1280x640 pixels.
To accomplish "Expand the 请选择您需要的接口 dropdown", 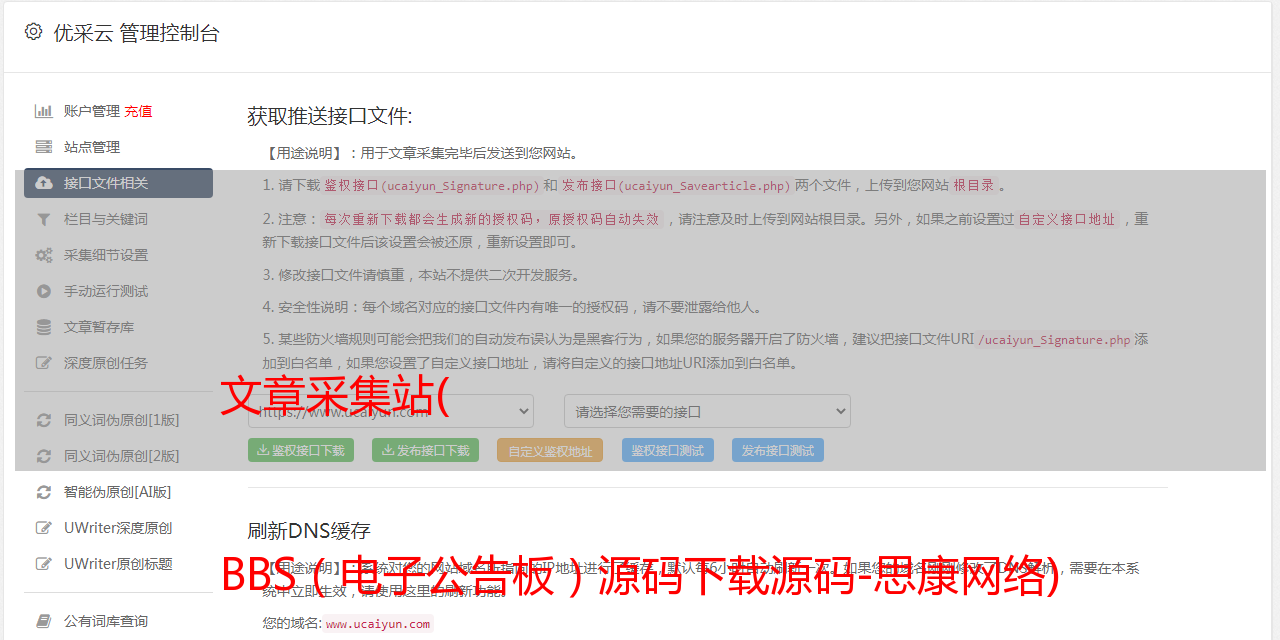I will coord(707,411).
